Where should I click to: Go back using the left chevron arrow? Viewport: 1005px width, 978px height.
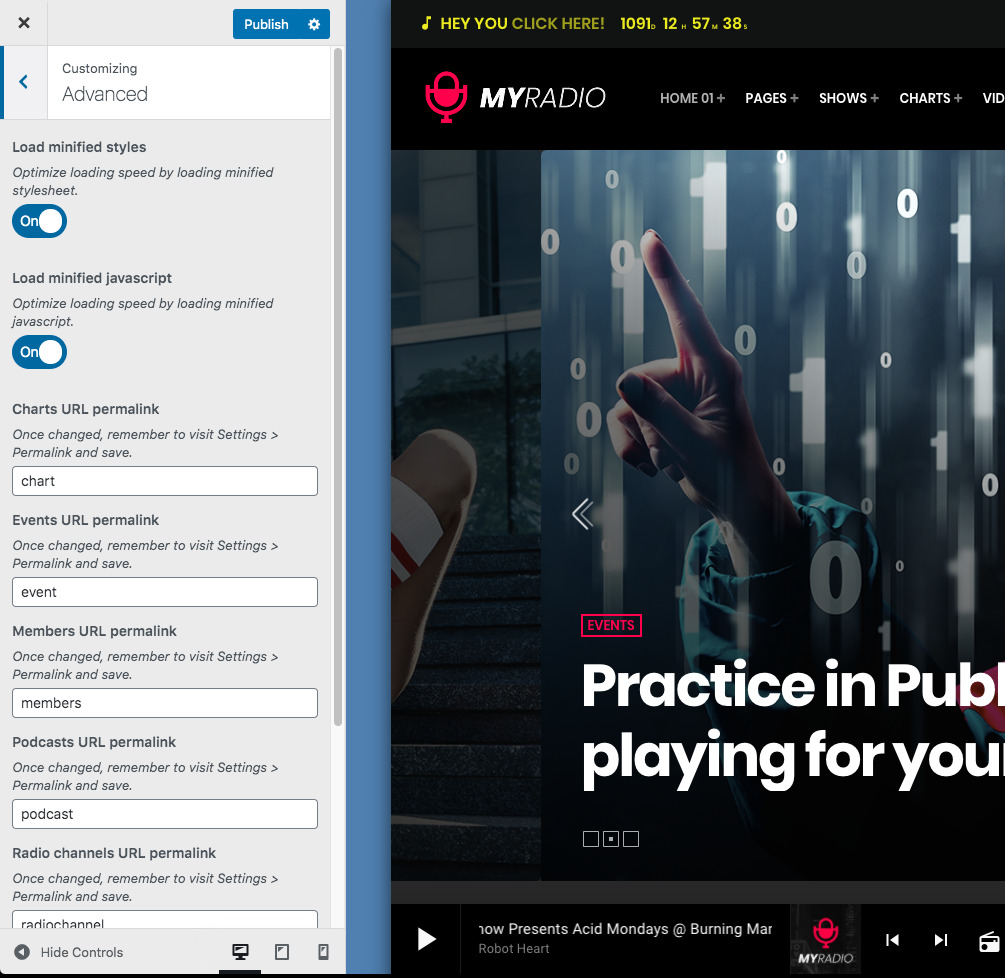pos(24,82)
